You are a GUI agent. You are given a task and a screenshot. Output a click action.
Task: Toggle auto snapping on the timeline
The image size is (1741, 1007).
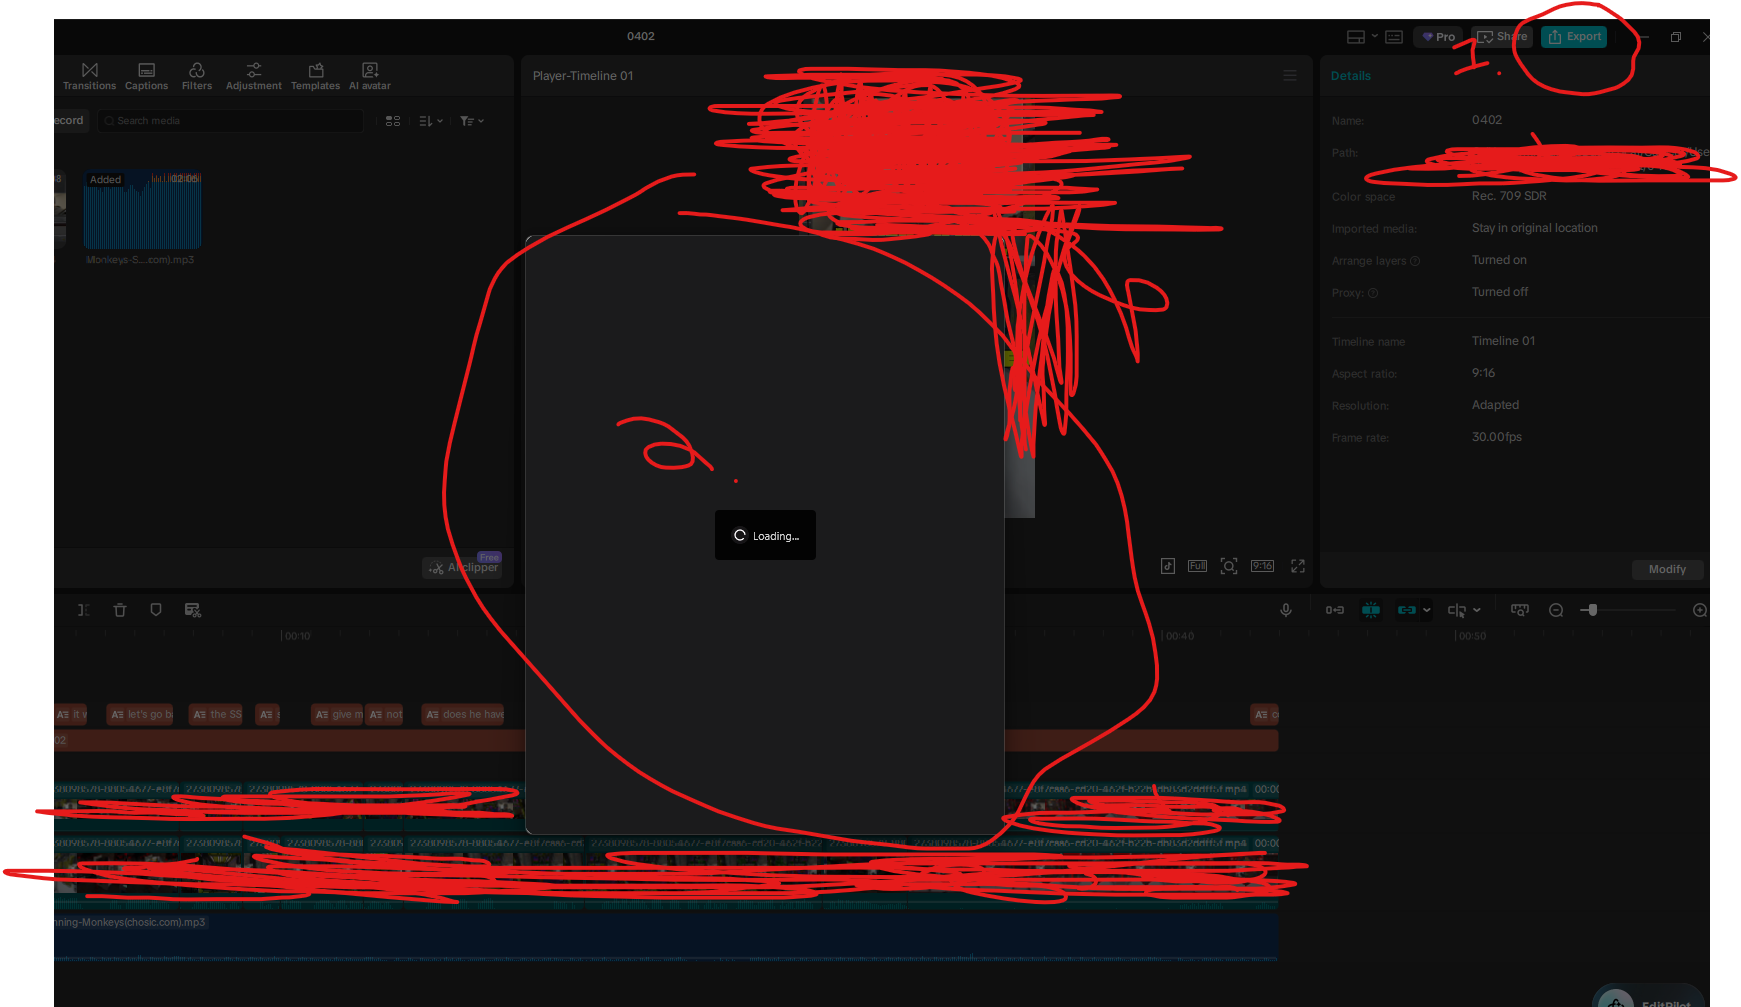[x=1371, y=610]
